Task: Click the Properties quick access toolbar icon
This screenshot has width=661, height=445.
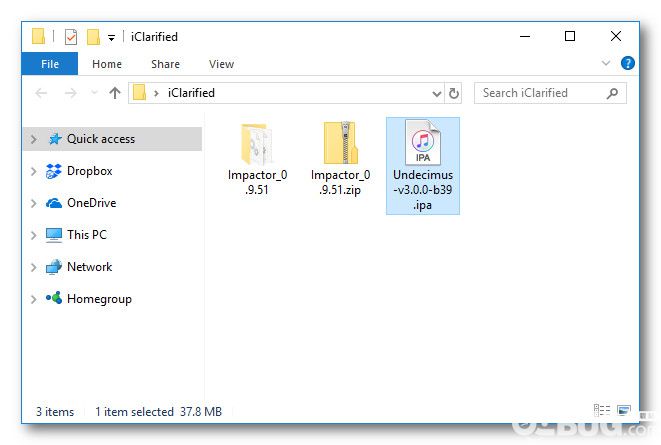Action: click(71, 37)
